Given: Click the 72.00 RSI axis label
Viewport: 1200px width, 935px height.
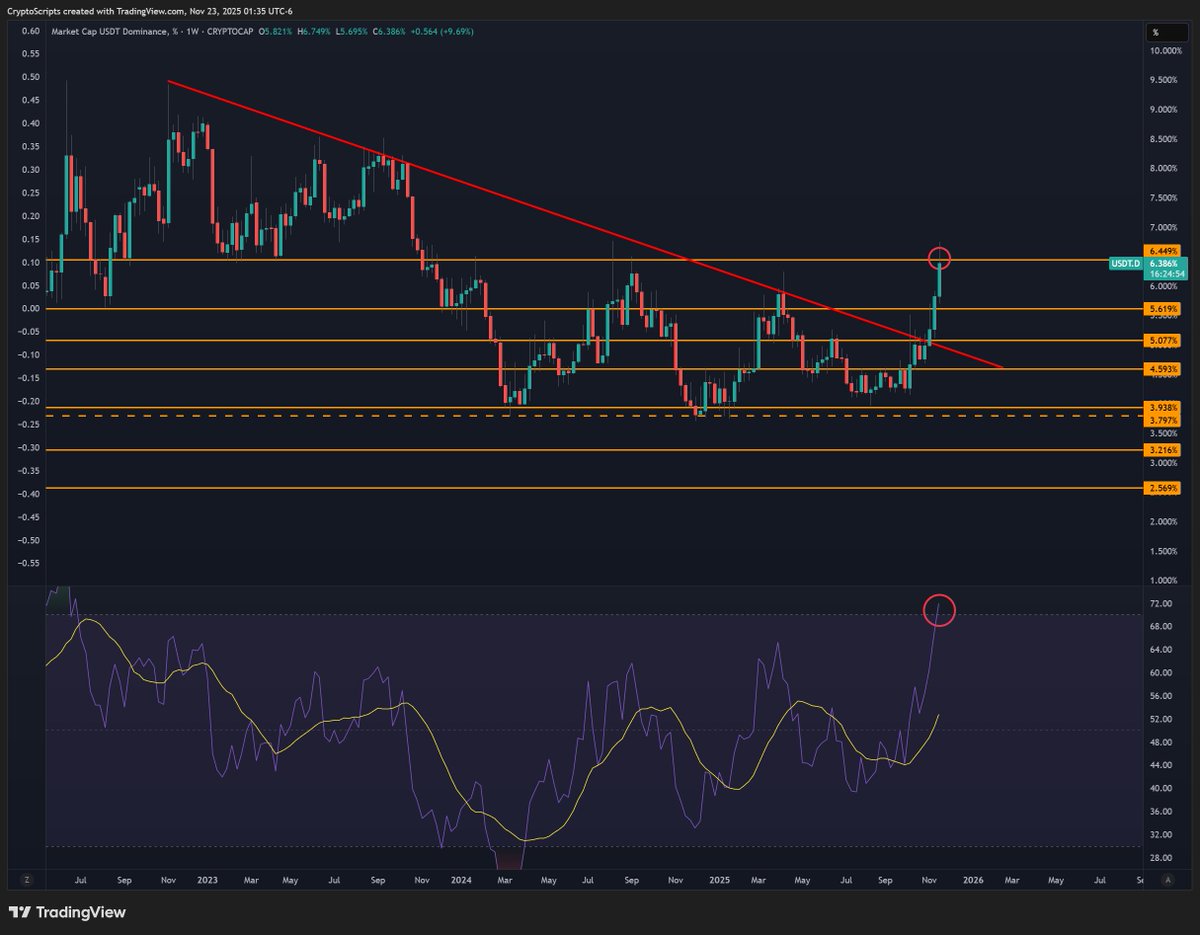Looking at the screenshot, I should click(1160, 604).
